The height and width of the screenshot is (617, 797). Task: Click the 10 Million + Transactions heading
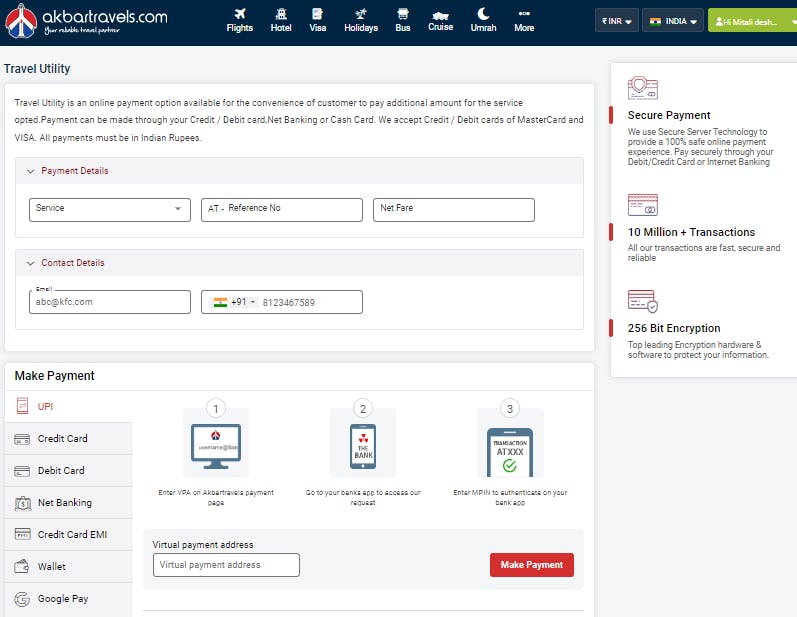click(691, 232)
